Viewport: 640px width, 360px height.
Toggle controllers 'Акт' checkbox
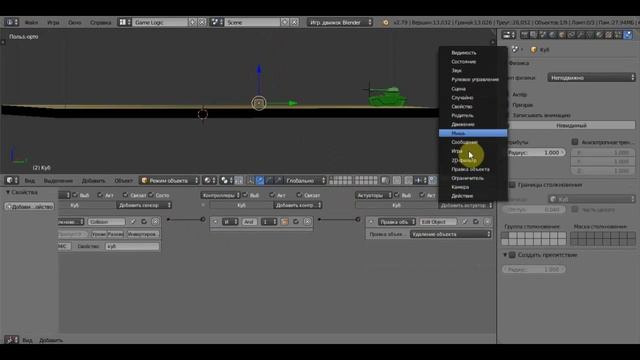tap(272, 196)
